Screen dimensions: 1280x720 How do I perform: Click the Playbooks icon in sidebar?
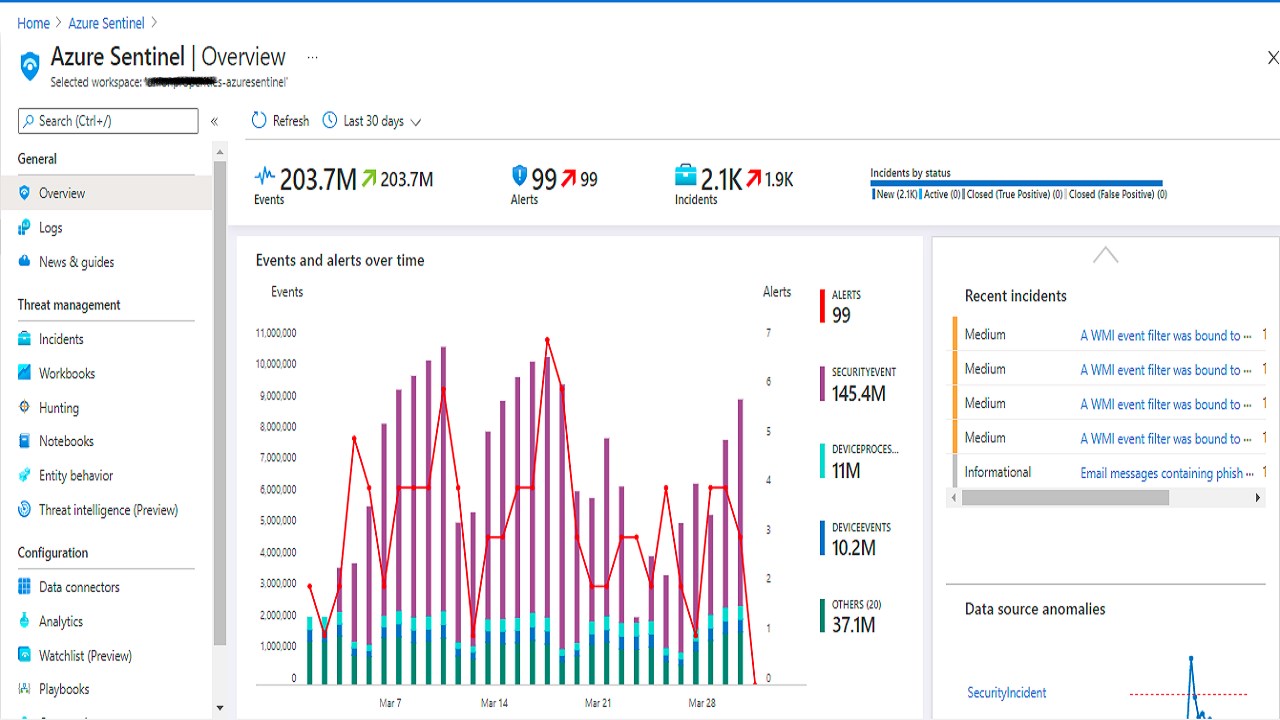[25, 689]
